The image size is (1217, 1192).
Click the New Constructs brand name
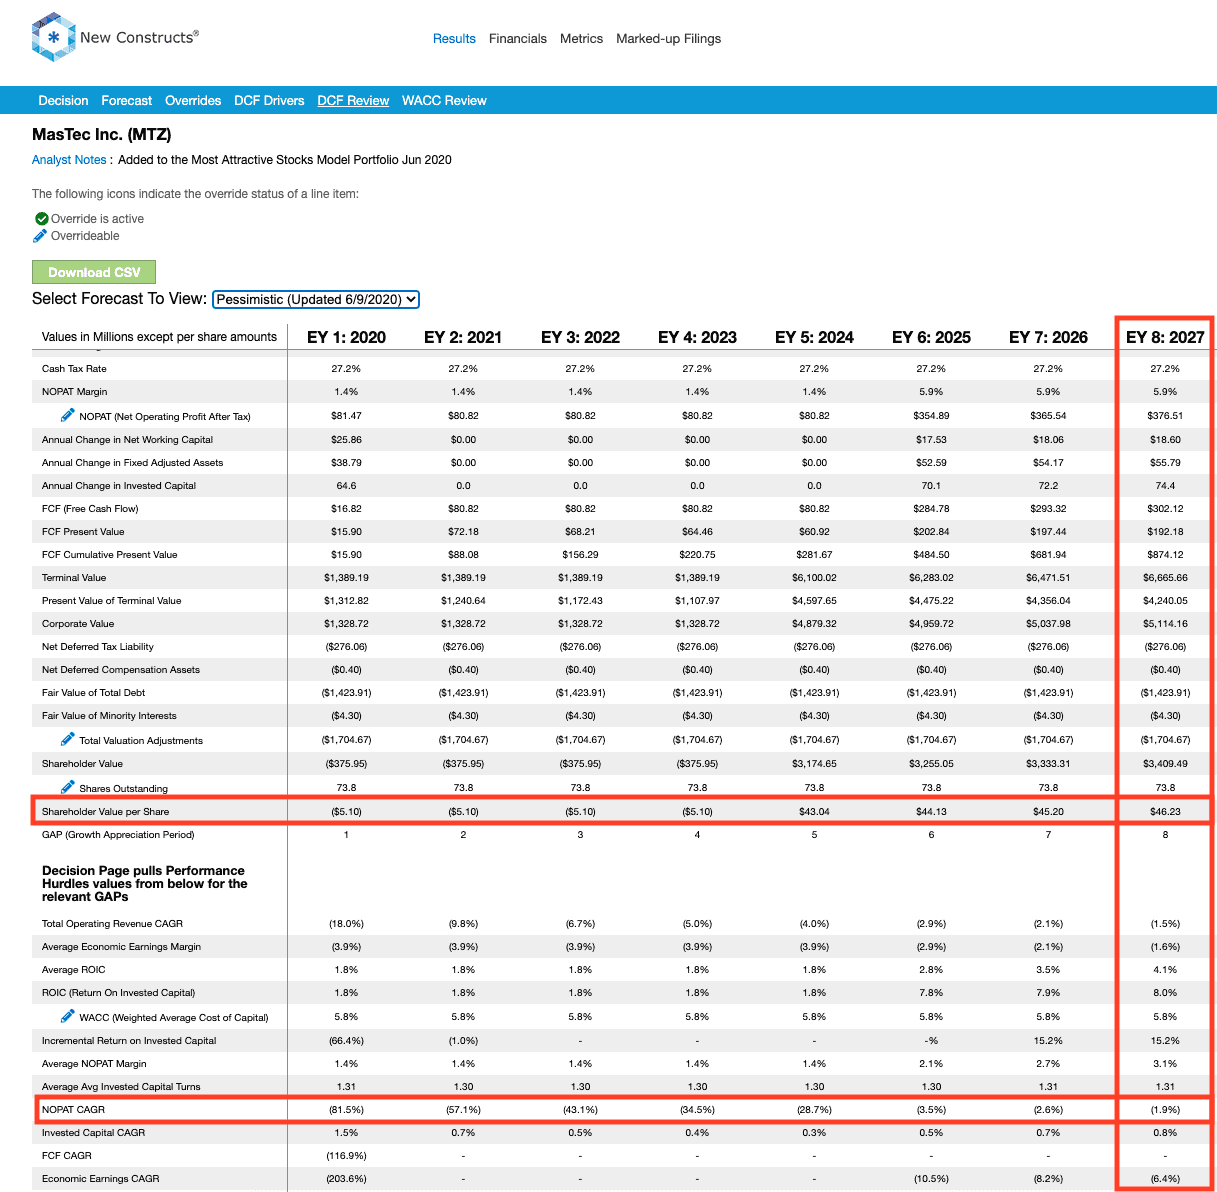139,37
